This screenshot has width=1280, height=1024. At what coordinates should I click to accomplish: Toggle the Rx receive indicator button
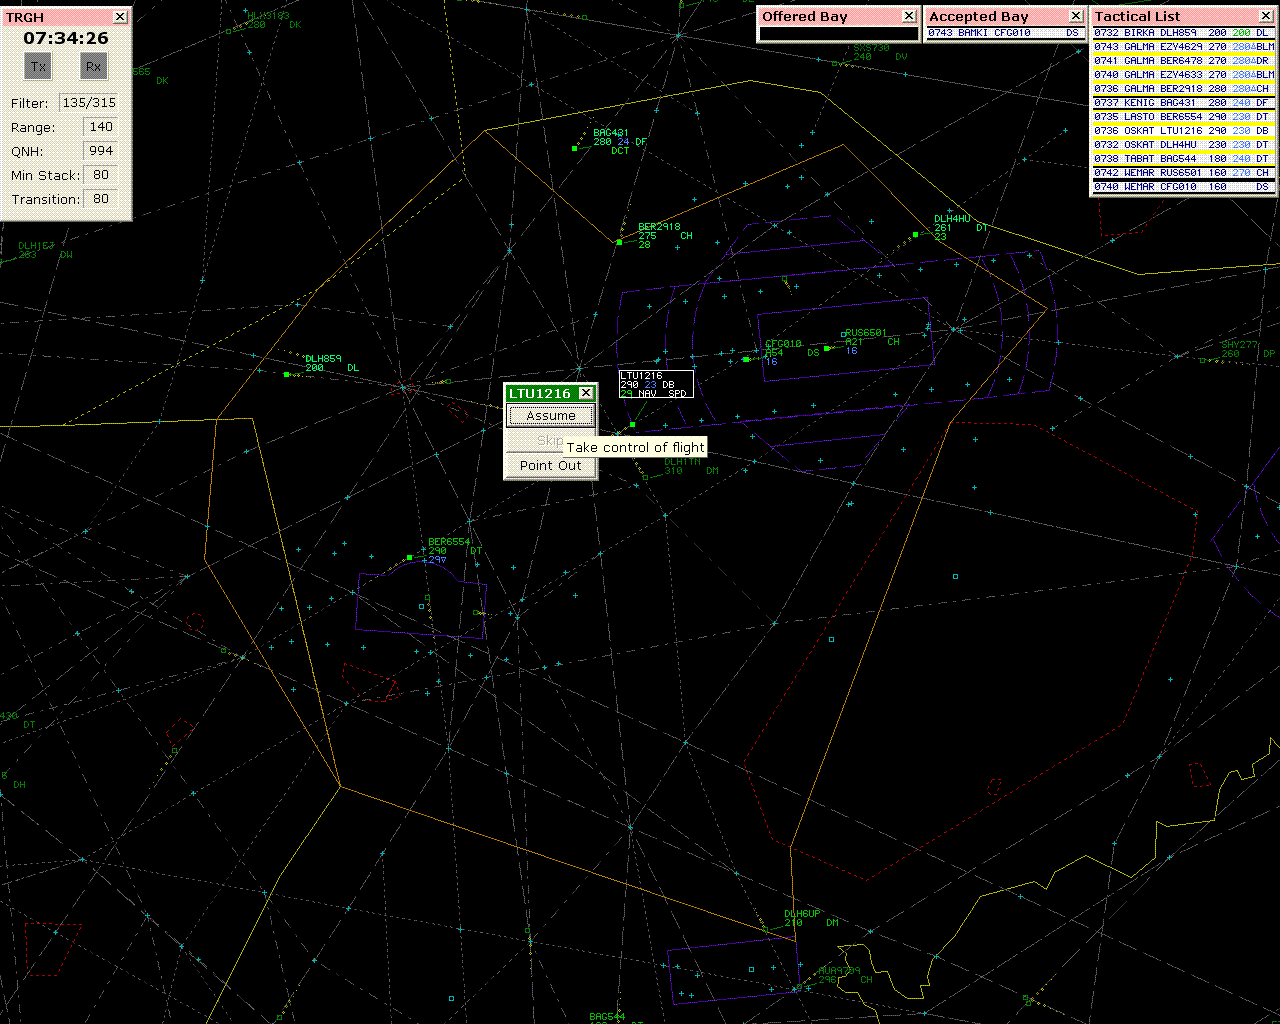coord(93,67)
